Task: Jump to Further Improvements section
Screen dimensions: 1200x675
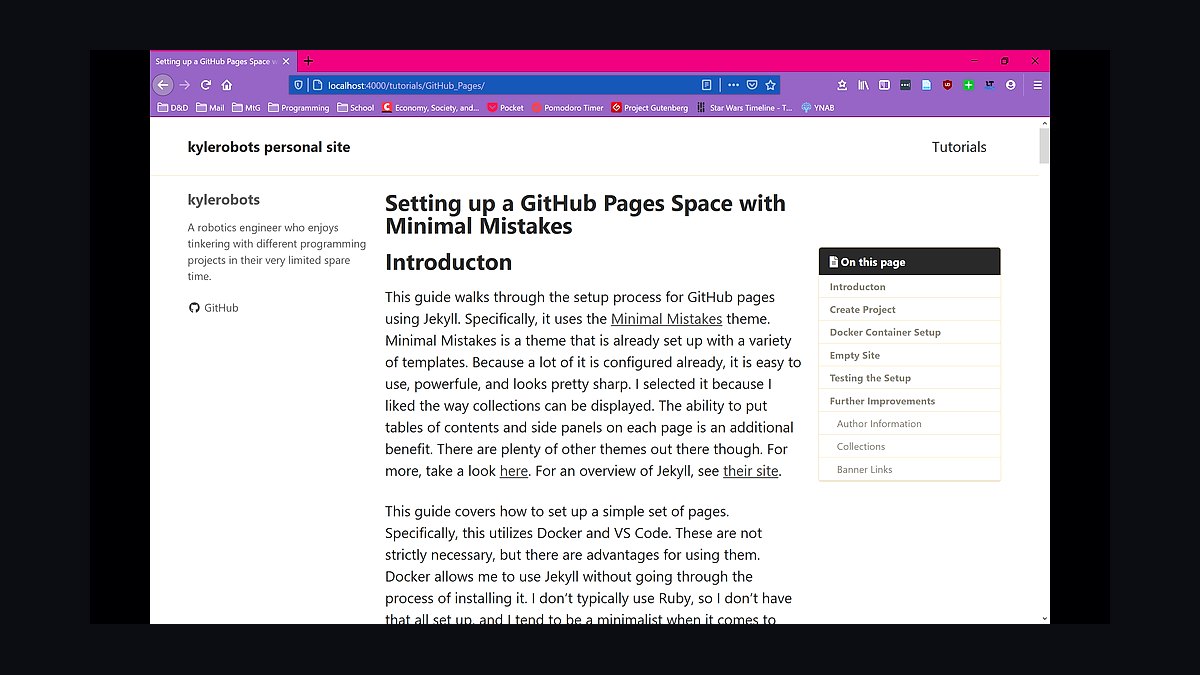Action: pyautogui.click(x=909, y=401)
